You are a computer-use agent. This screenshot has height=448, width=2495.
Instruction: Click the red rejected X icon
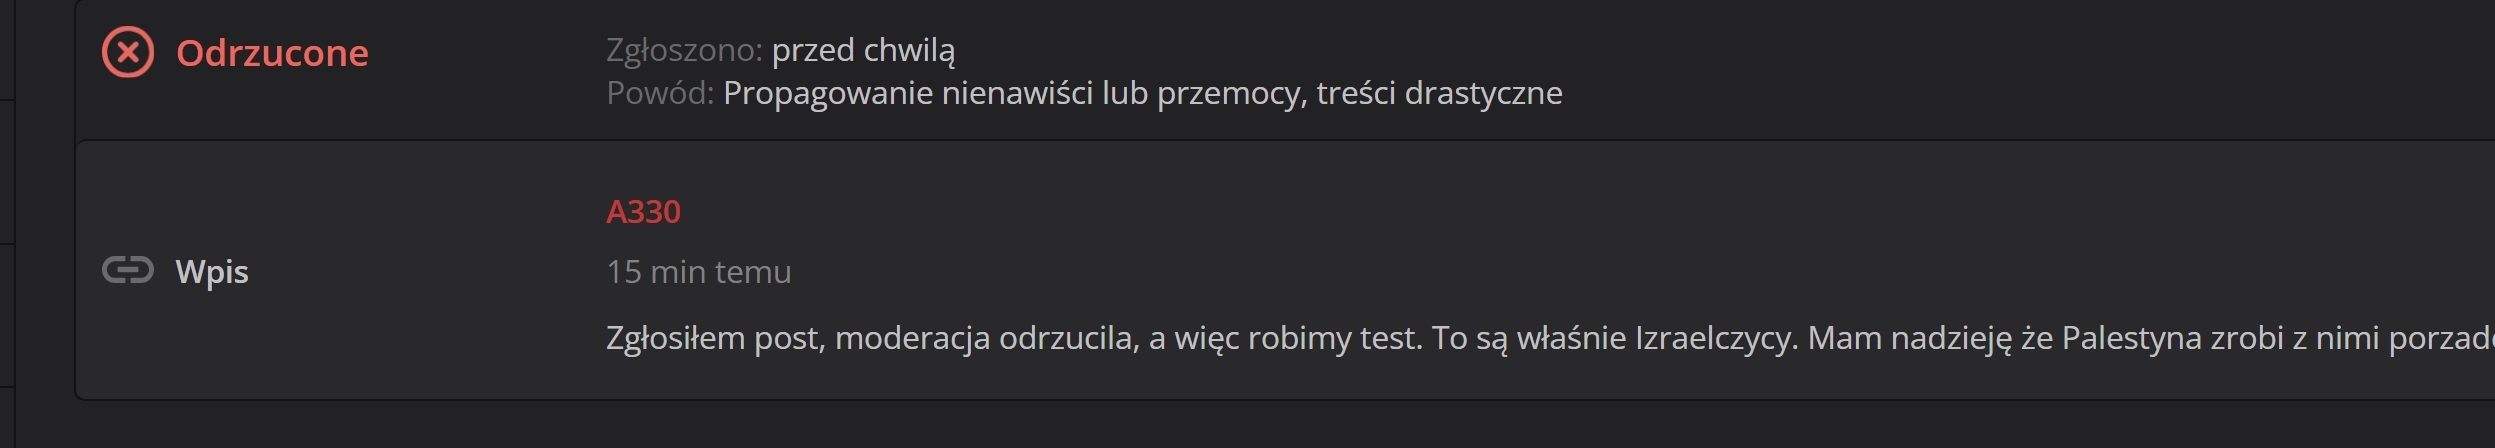click(x=128, y=53)
